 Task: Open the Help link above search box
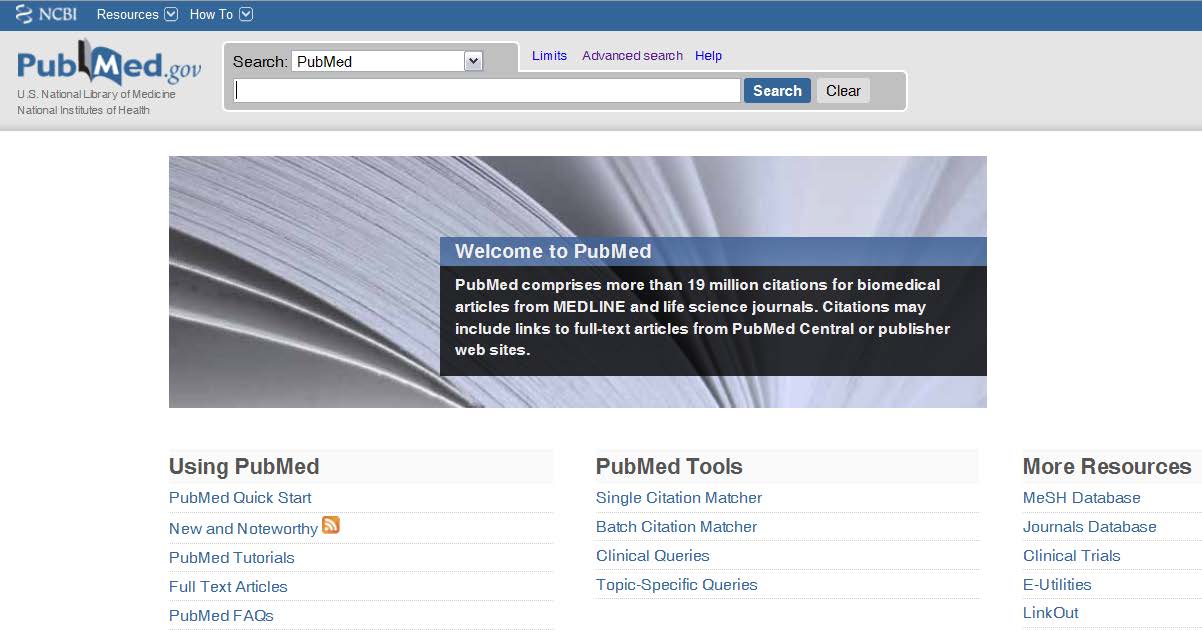(x=708, y=56)
